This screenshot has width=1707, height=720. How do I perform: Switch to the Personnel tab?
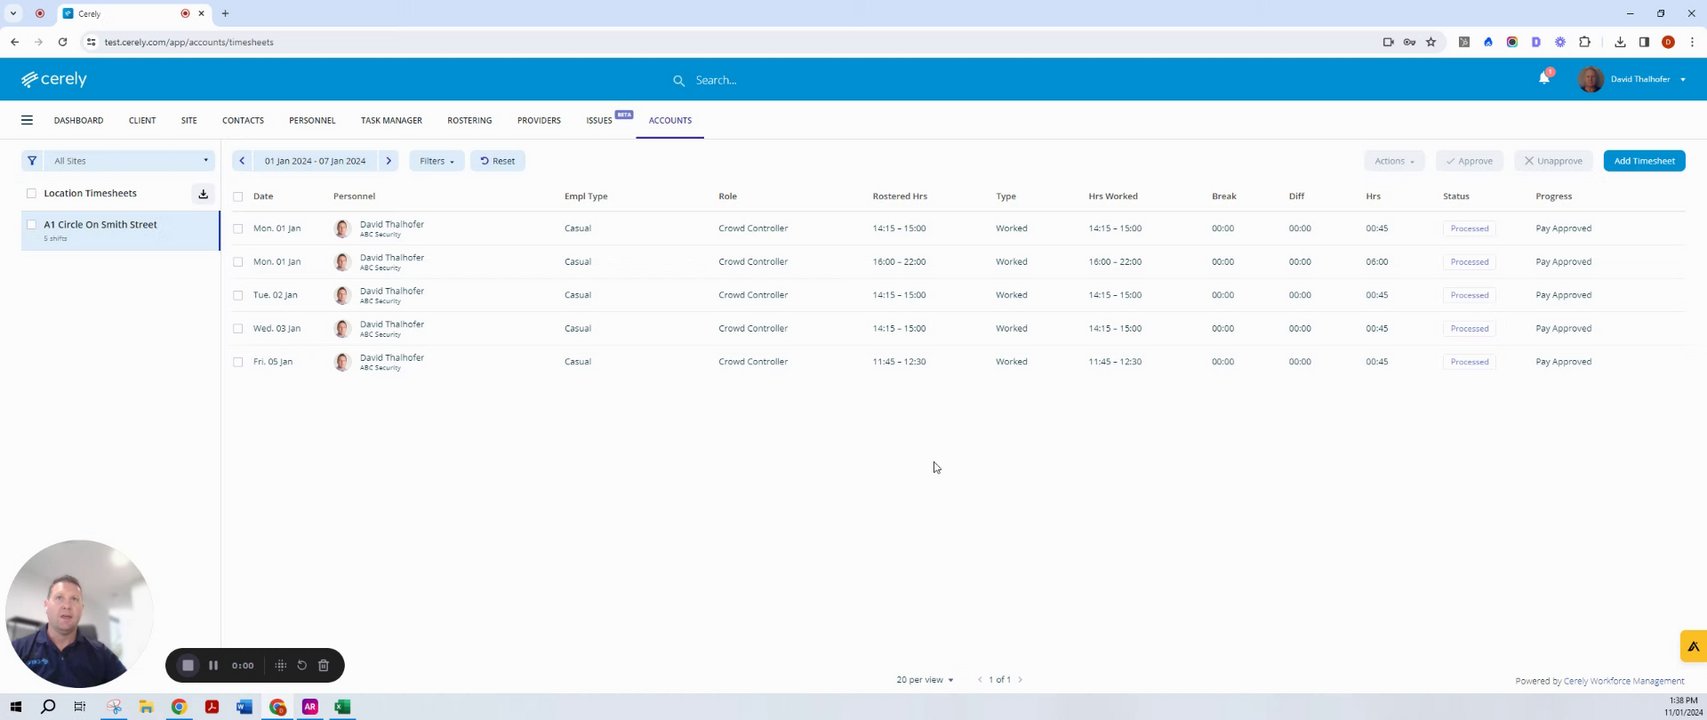(x=312, y=121)
